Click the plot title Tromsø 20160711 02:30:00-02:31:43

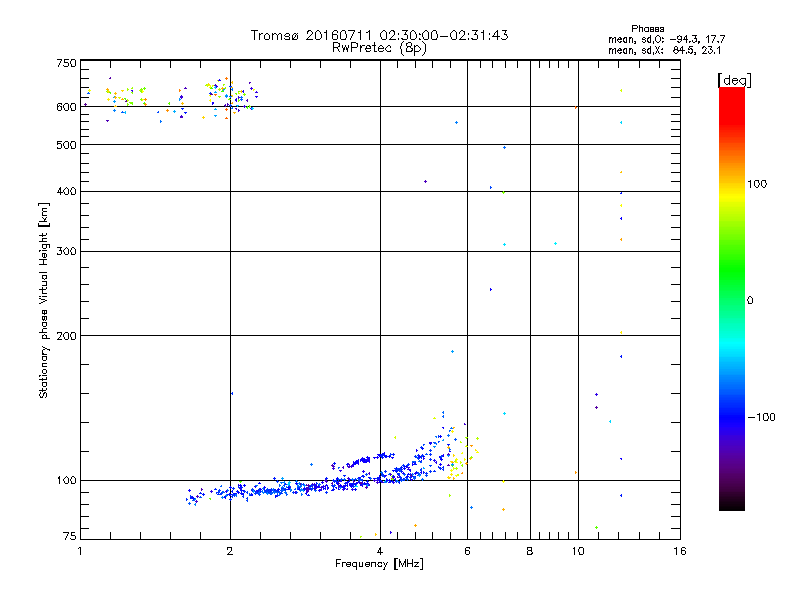[x=379, y=35]
